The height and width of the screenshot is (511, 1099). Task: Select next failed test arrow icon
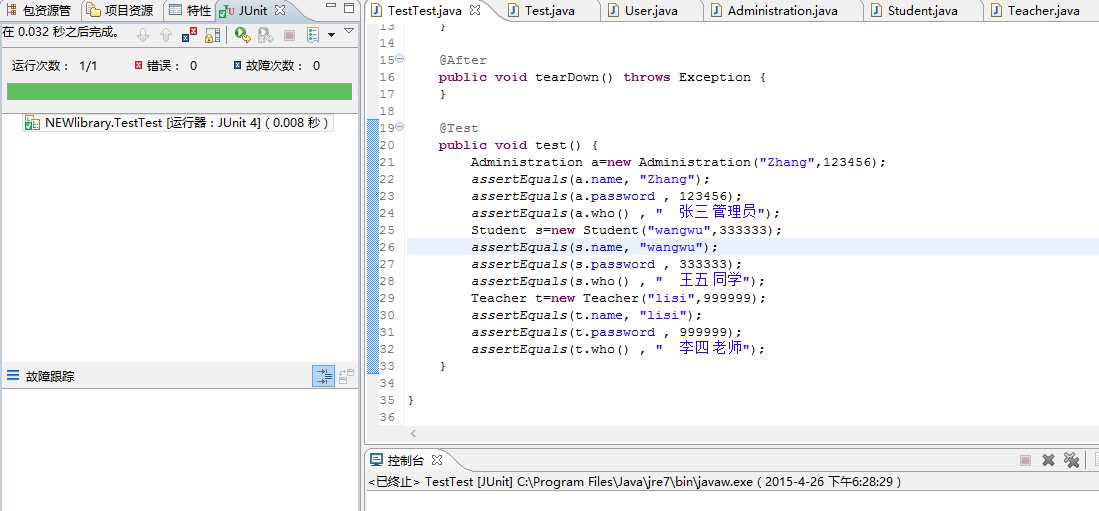[x=143, y=34]
